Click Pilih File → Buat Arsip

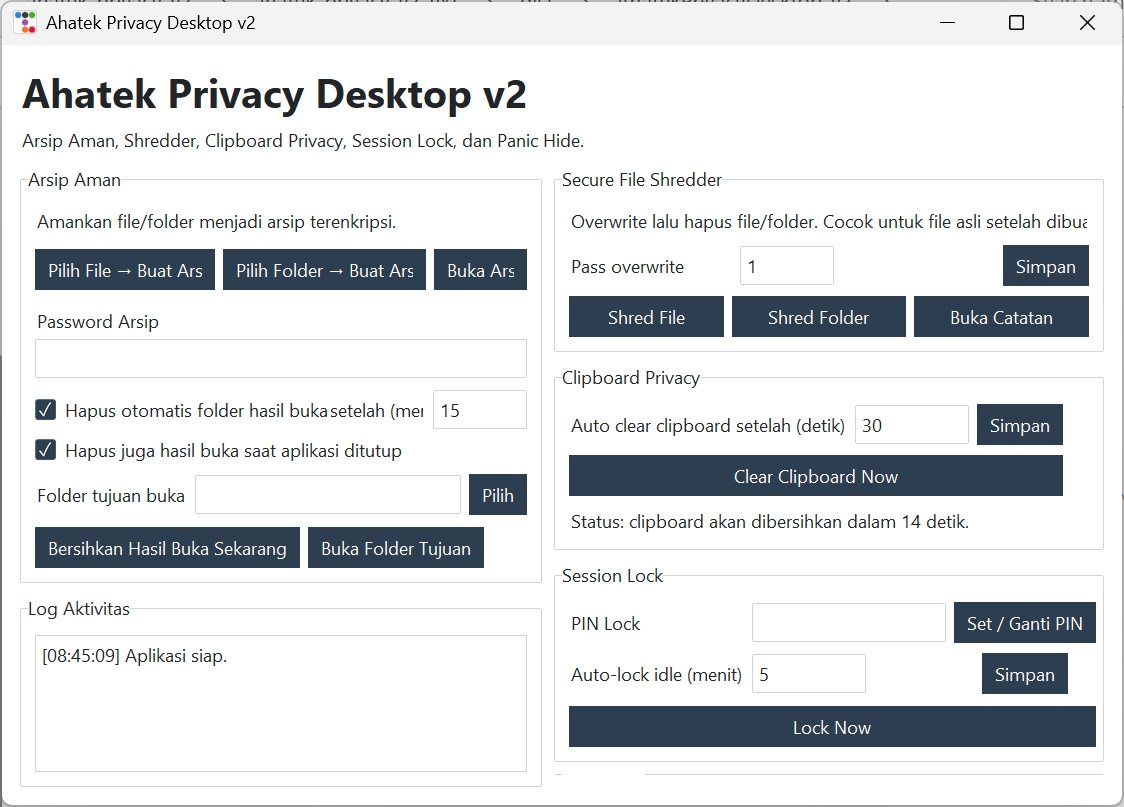tap(124, 269)
